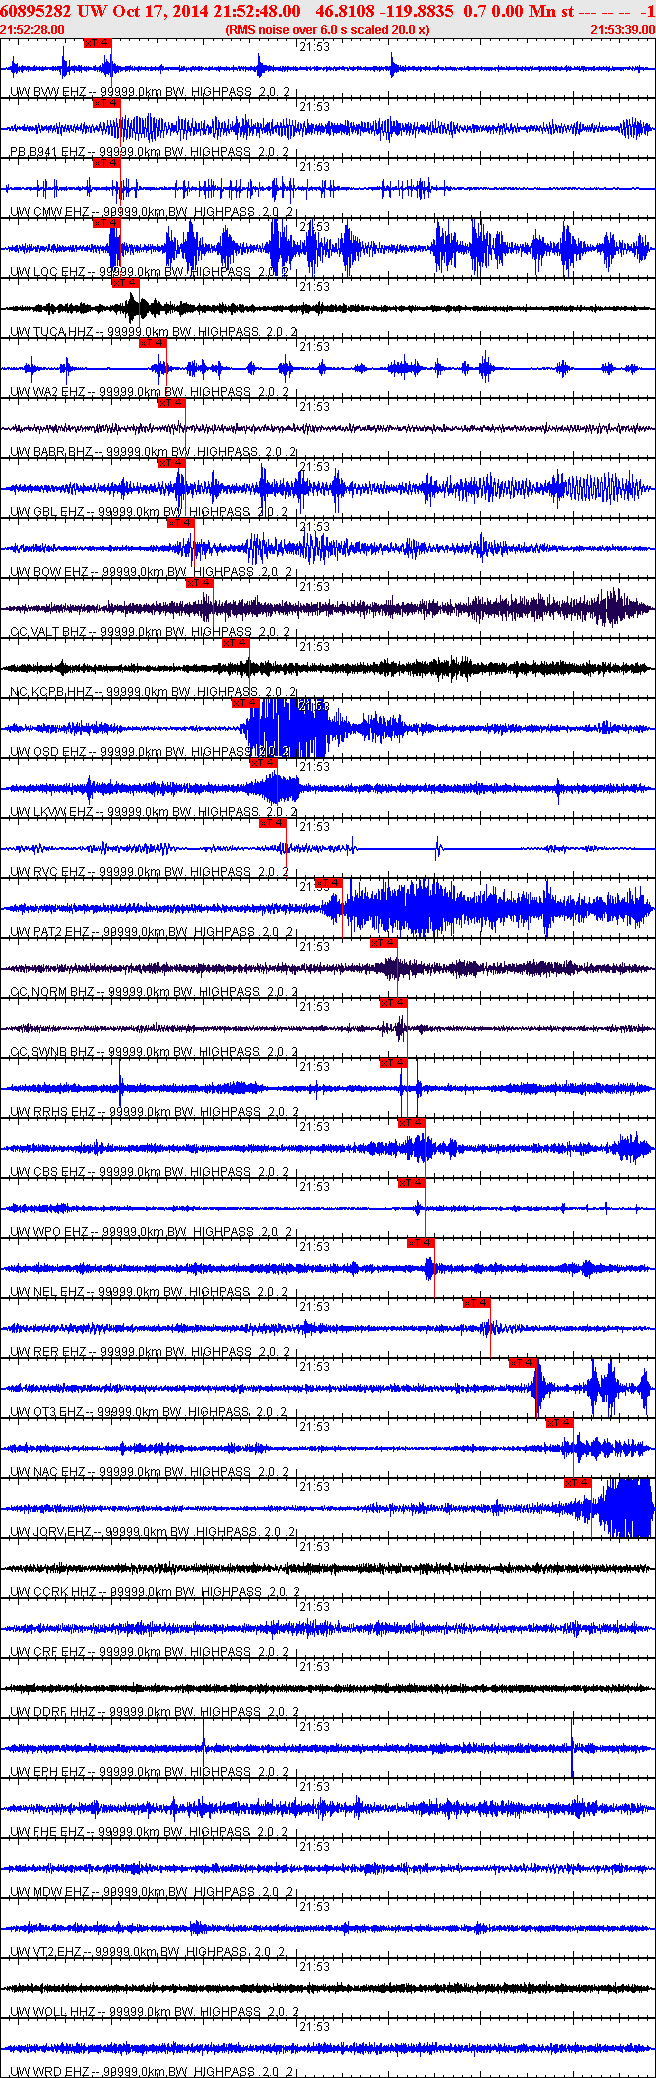Select the UW WPO EHZ station label
The width and height of the screenshot is (656, 2078).
coord(151,1232)
